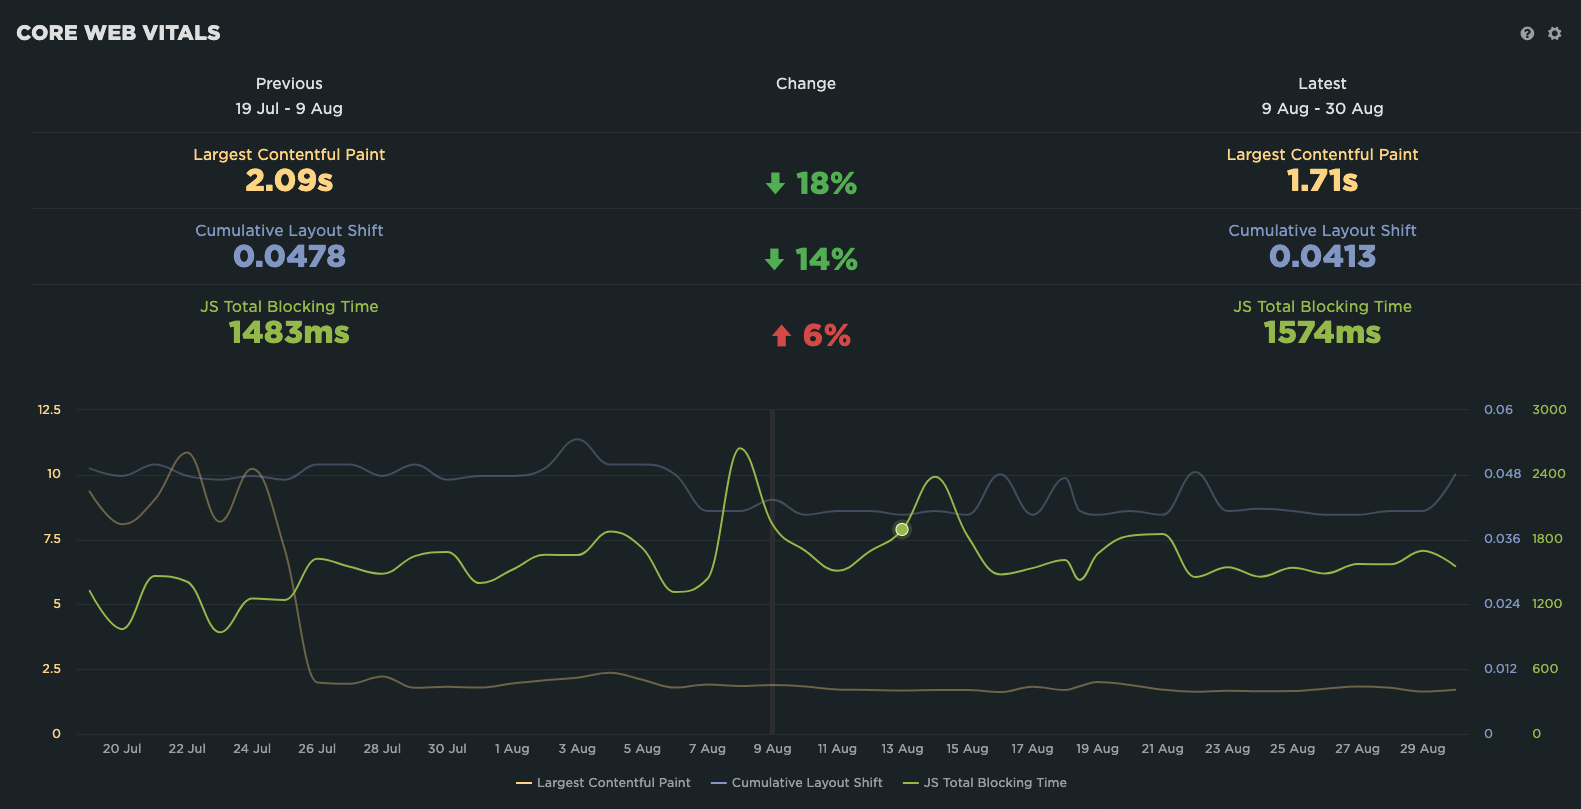The width and height of the screenshot is (1581, 809).
Task: Select the latest LCP value 1.71s
Action: [1322, 181]
